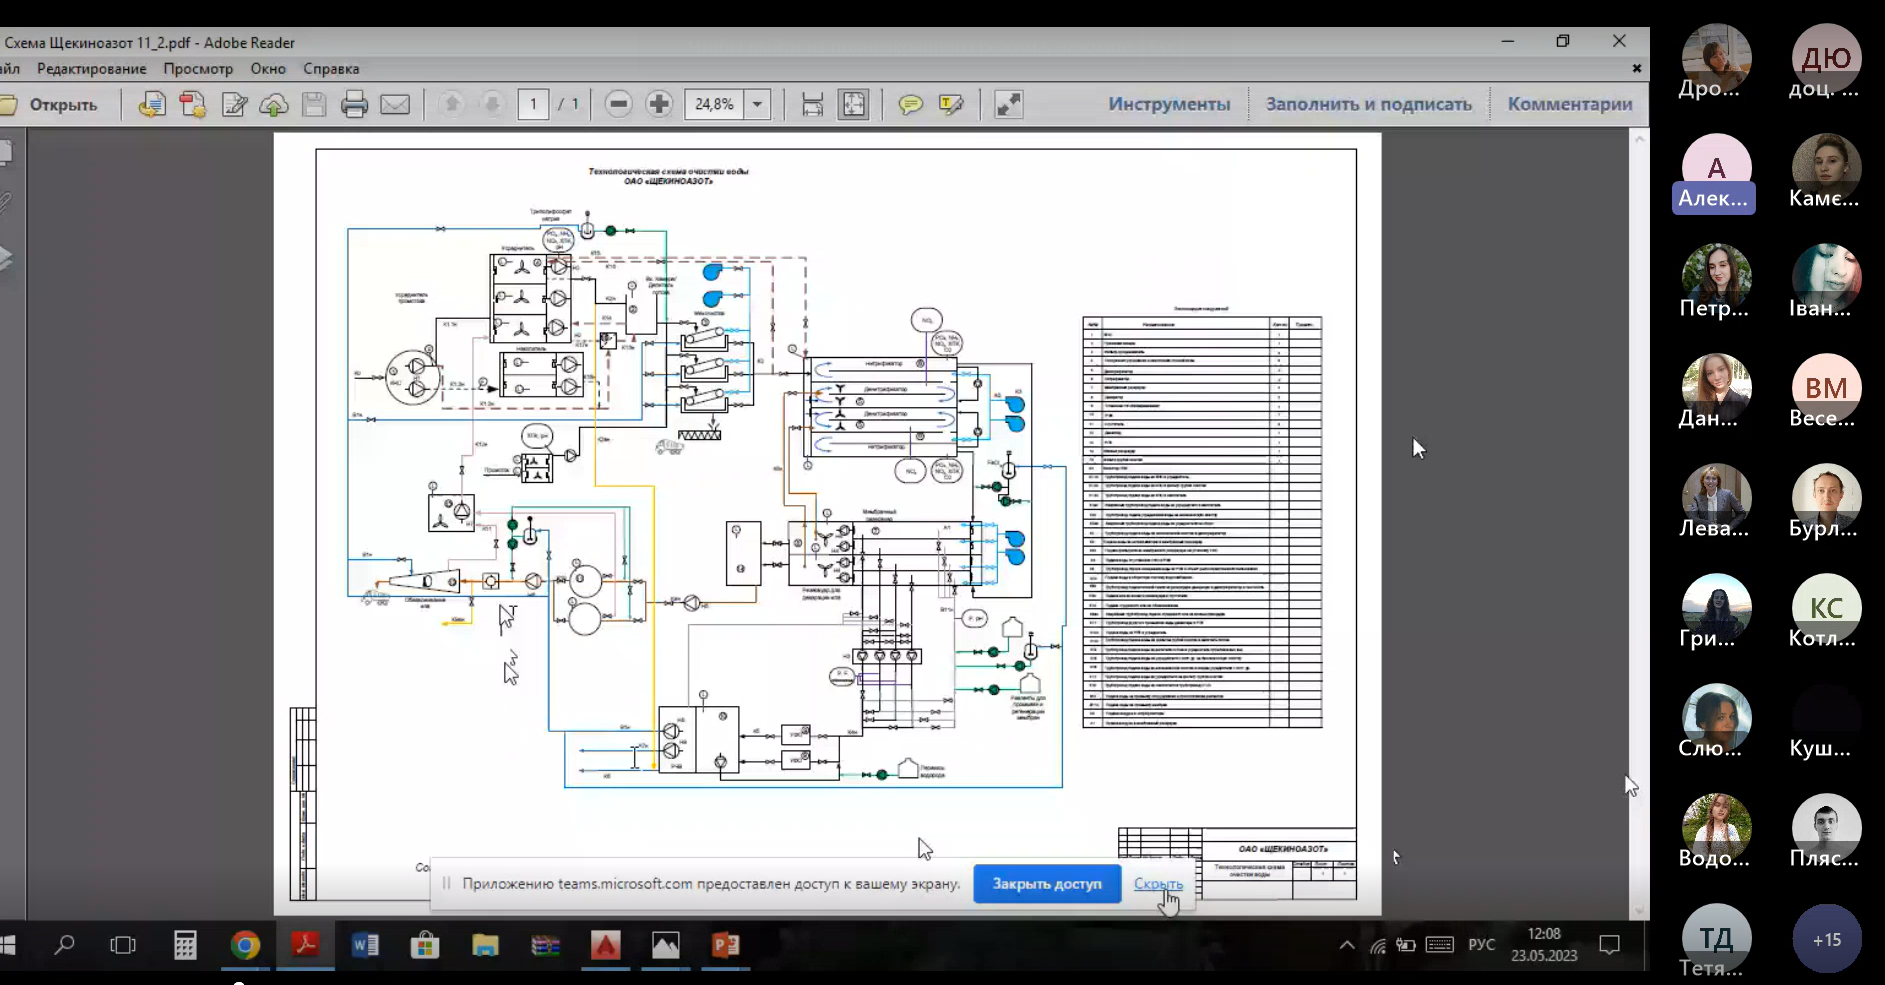Switch to read mode with expand arrows

[x=1008, y=104]
